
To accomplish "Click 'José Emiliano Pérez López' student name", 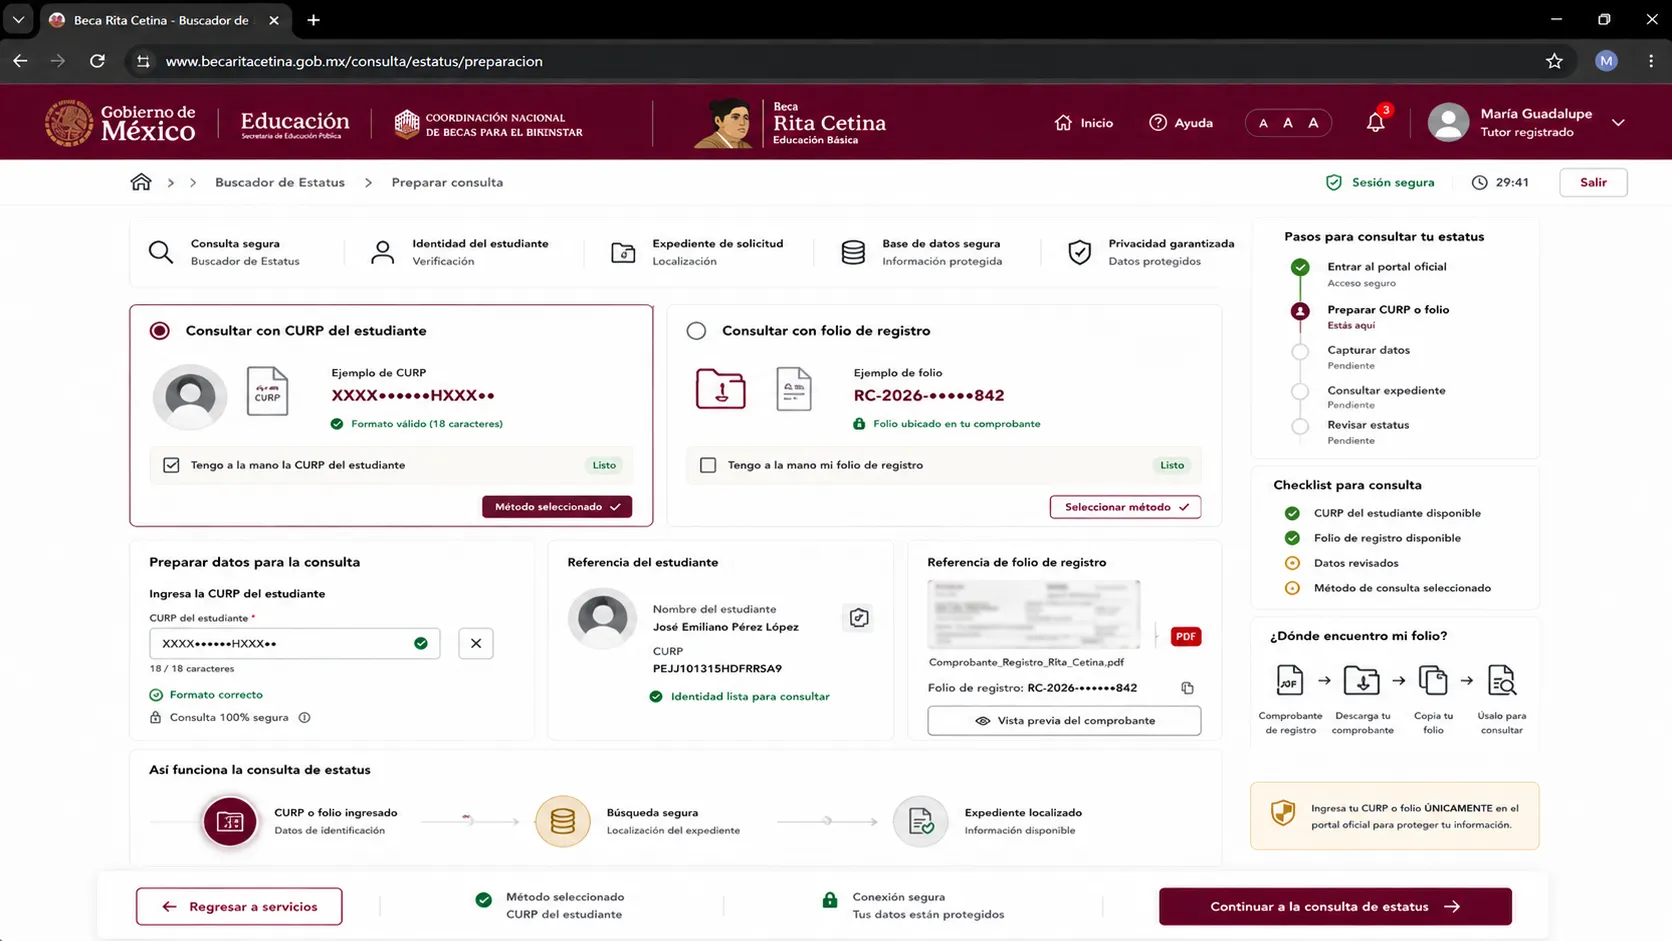I will [725, 627].
